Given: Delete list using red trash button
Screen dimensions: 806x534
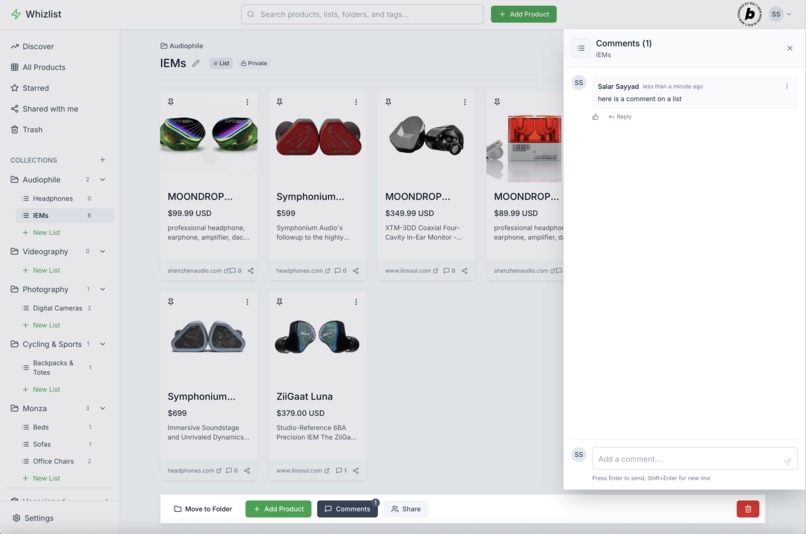Looking at the screenshot, I should tap(748, 509).
